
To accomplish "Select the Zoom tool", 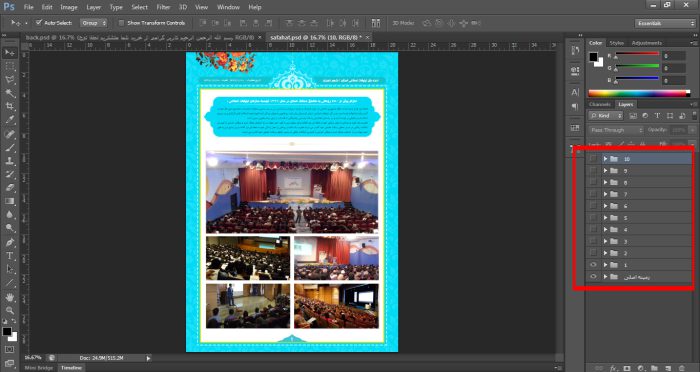I will click(10, 310).
